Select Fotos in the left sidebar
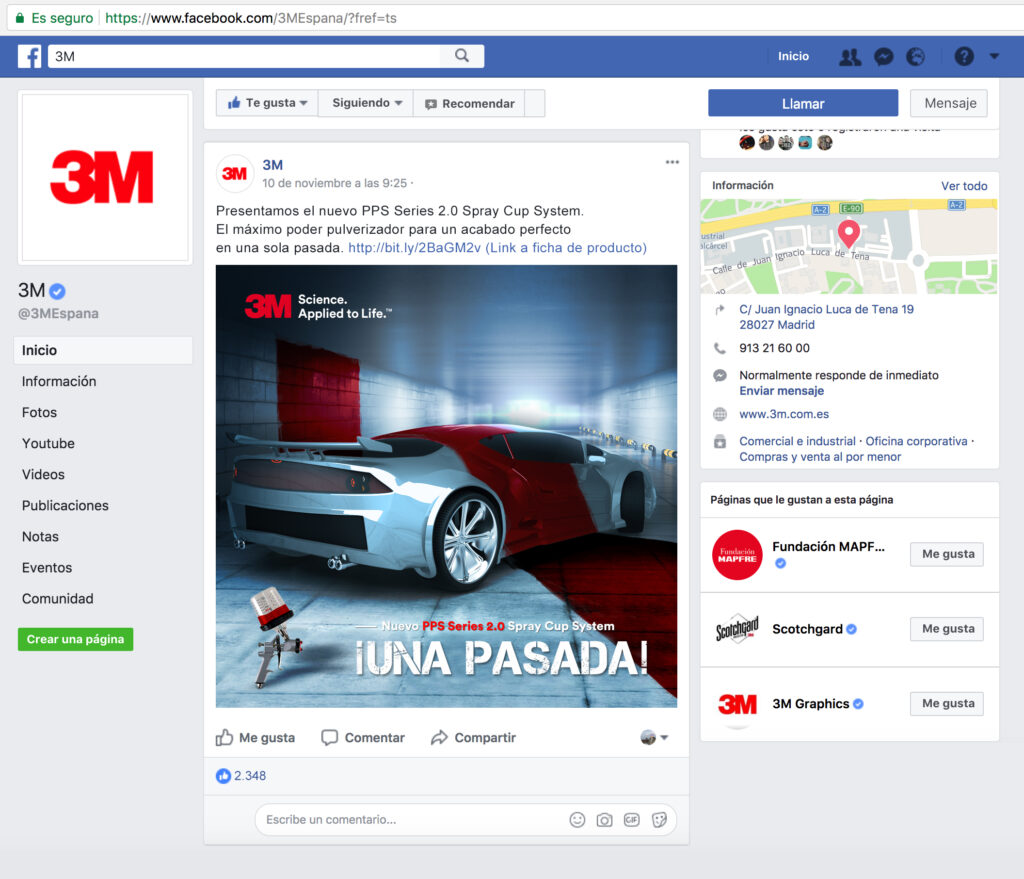 click(x=40, y=413)
